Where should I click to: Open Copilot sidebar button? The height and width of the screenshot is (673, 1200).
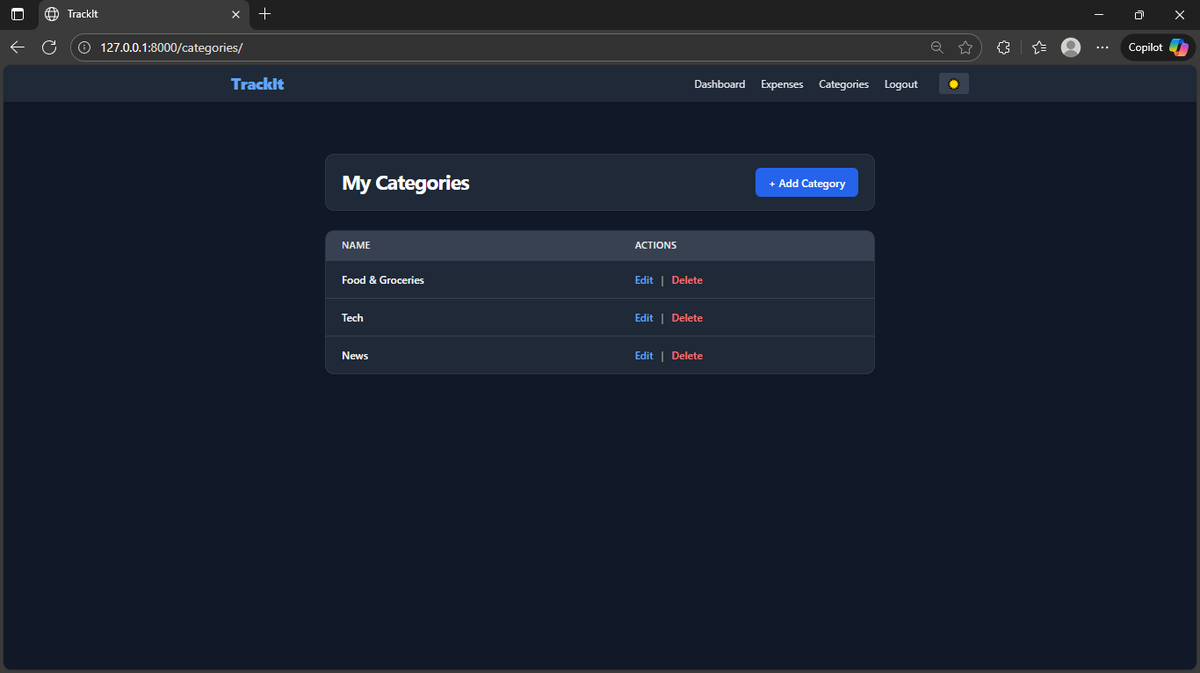click(x=1158, y=47)
